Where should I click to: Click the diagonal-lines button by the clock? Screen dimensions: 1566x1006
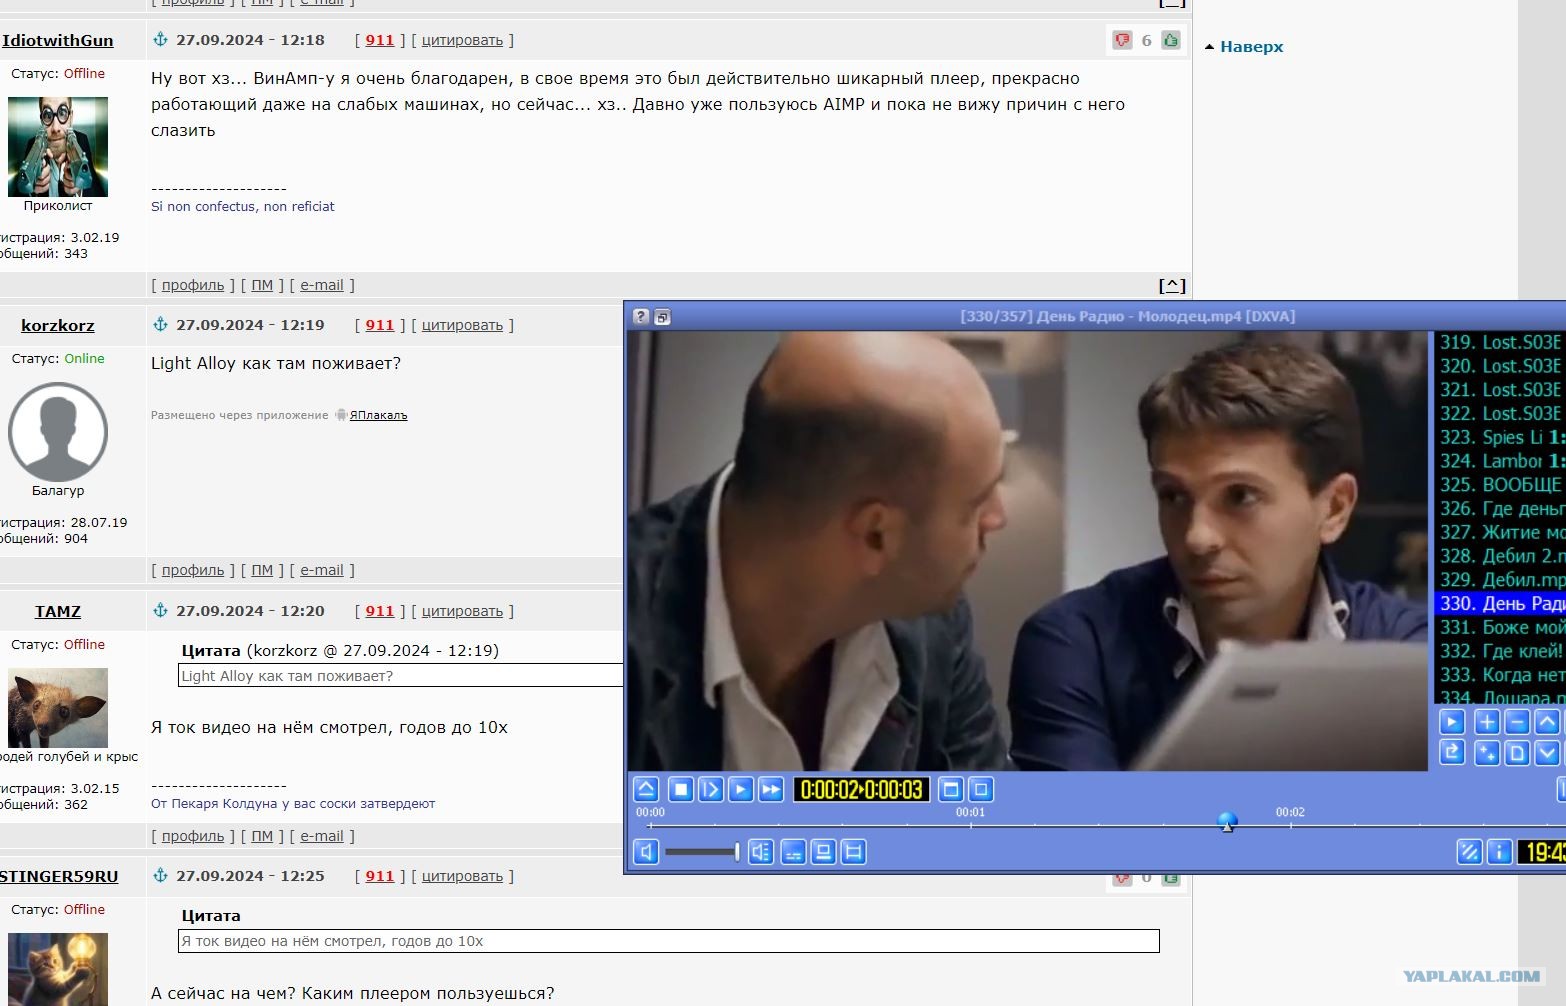pos(1469,851)
